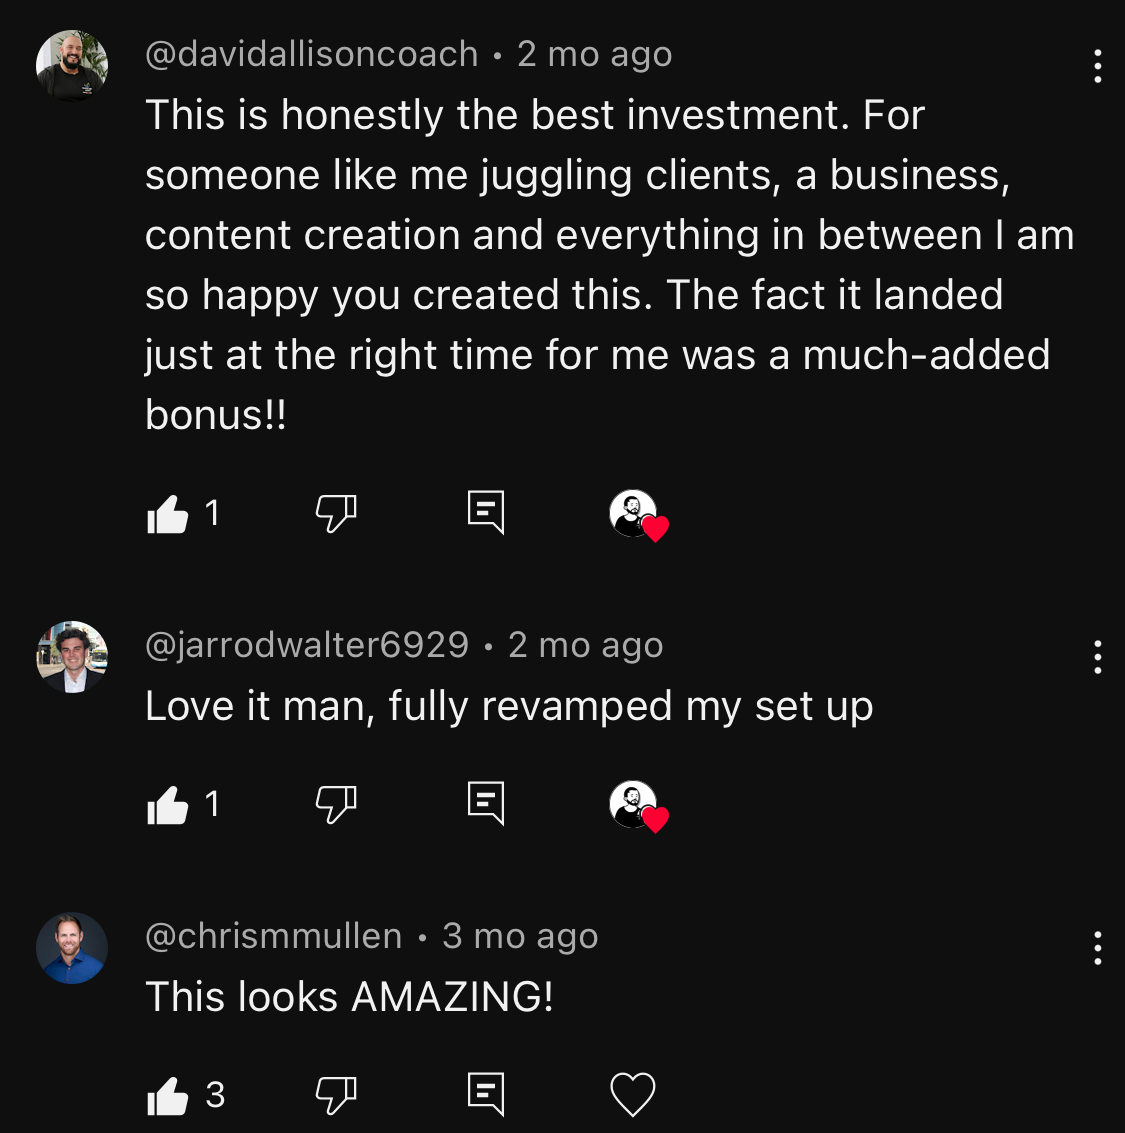Open the @davidallisoncoach channel link

point(311,55)
